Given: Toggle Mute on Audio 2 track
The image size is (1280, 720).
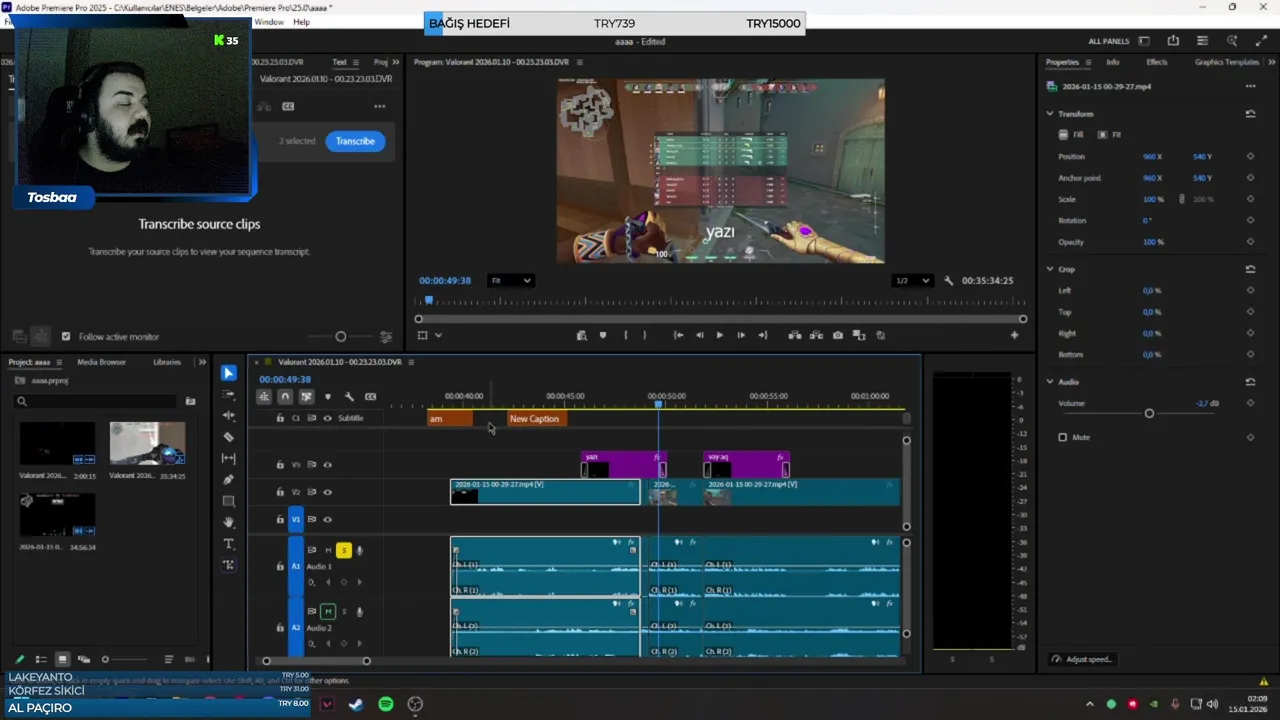Looking at the screenshot, I should pyautogui.click(x=327, y=611).
